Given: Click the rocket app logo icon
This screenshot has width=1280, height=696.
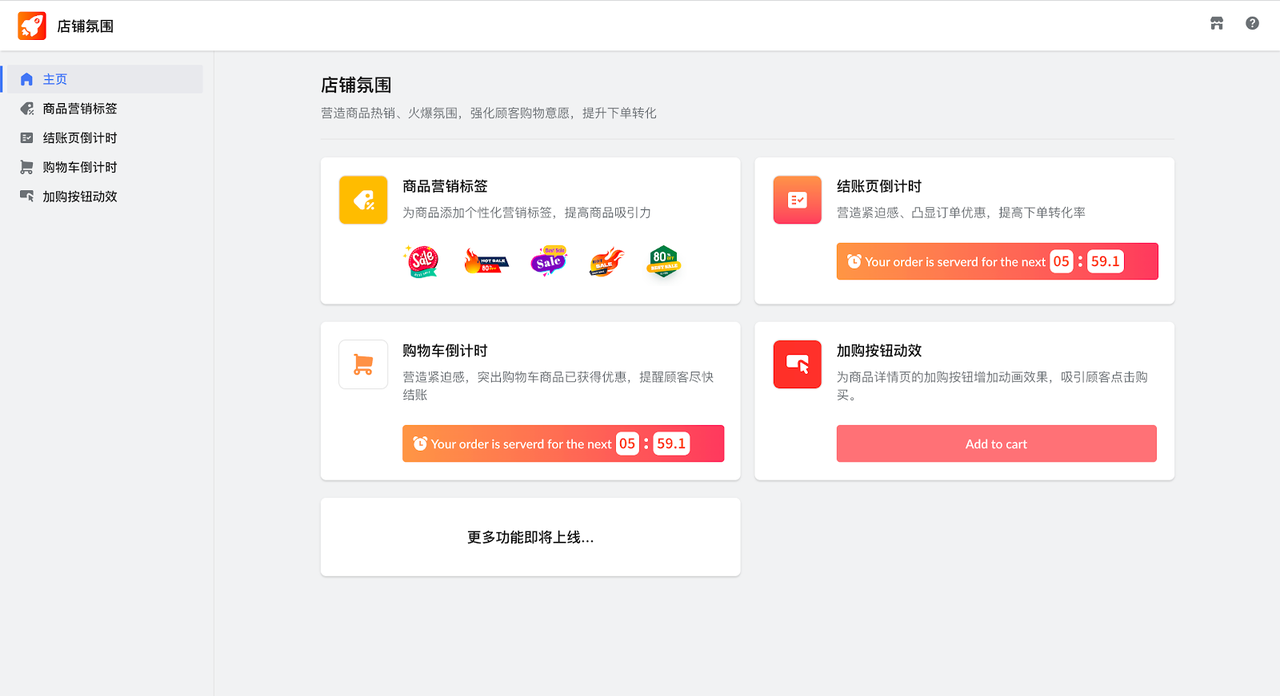Looking at the screenshot, I should pyautogui.click(x=31, y=25).
